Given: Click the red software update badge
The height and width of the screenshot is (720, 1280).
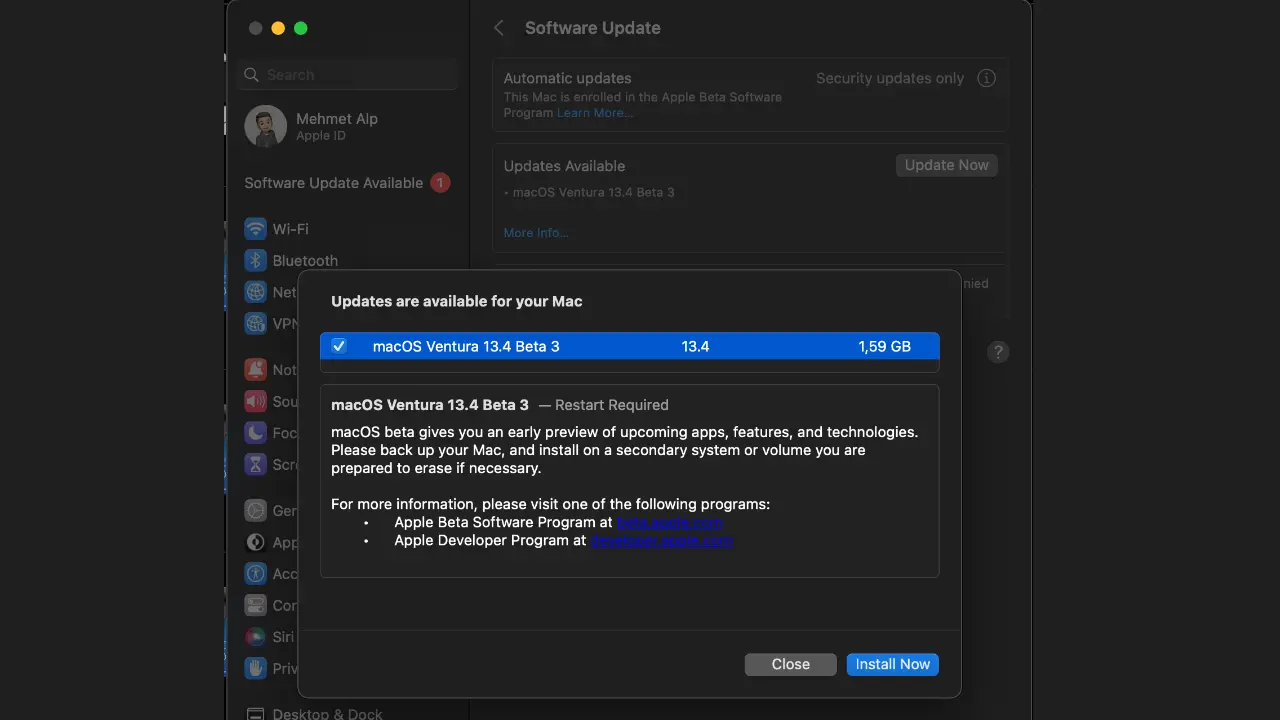Looking at the screenshot, I should 440,183.
